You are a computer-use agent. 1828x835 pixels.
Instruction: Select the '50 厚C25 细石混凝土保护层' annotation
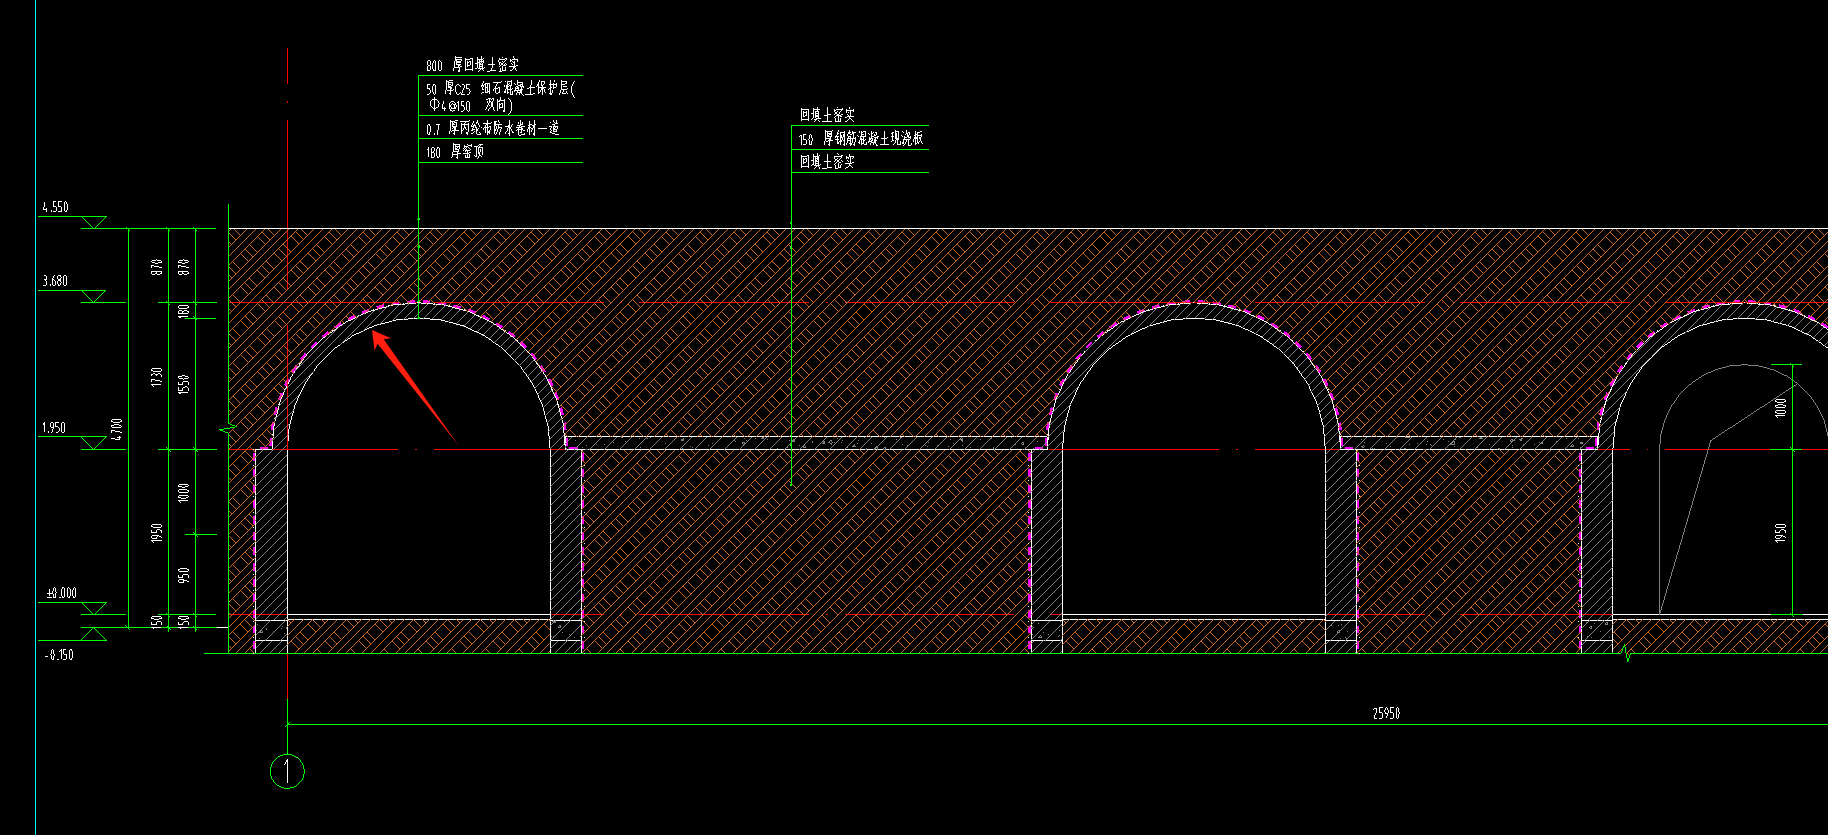[500, 89]
